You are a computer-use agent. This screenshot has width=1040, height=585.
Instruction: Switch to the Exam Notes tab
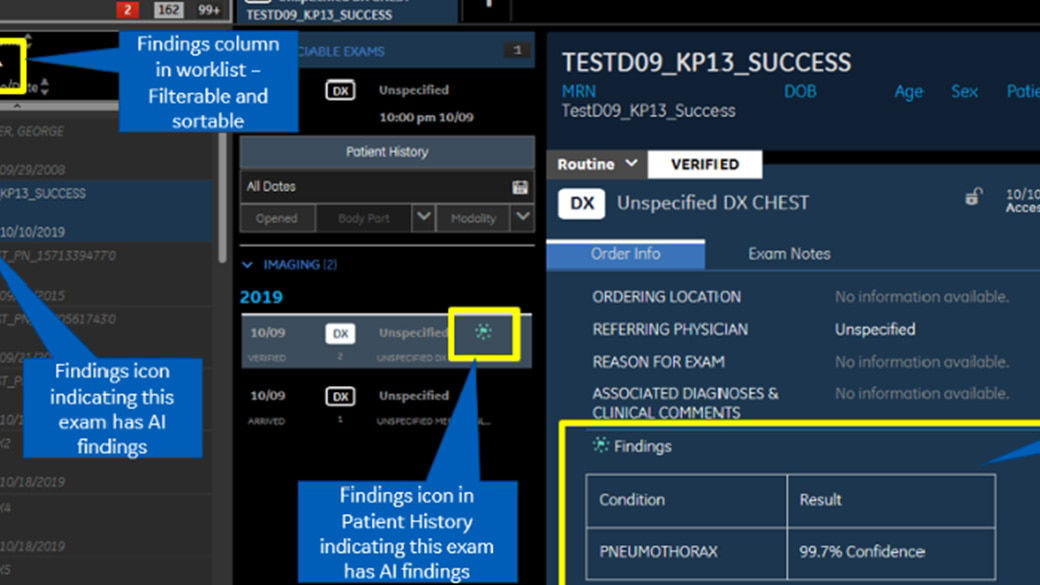pyautogui.click(x=789, y=254)
